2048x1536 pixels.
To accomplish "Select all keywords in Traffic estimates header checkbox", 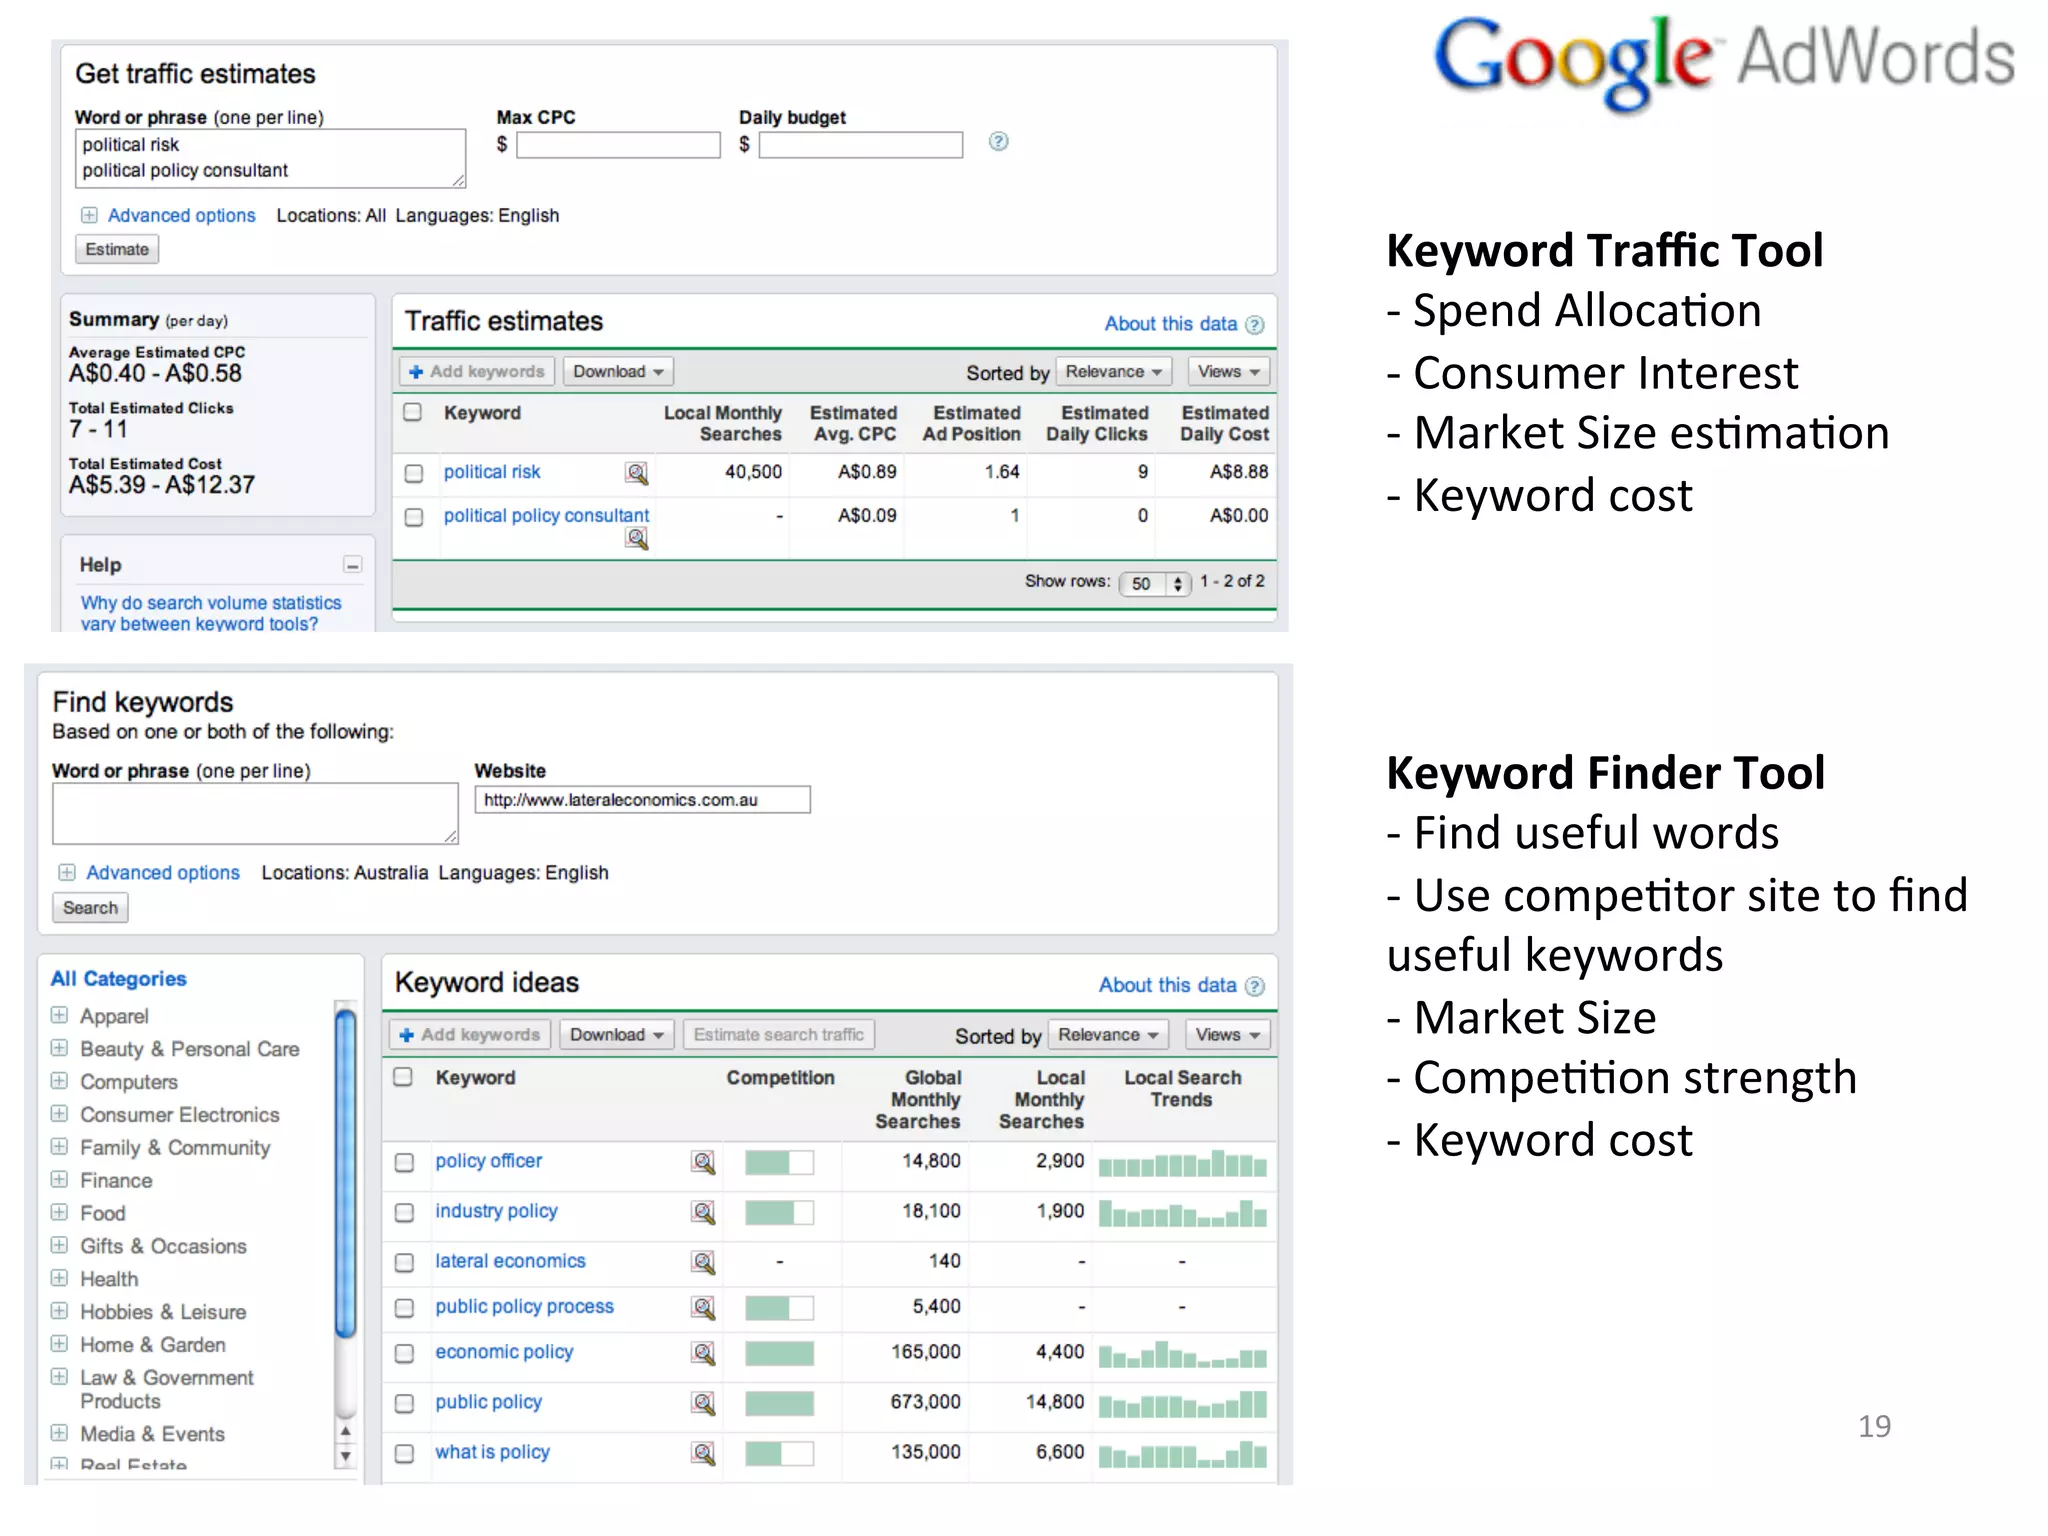I will [412, 412].
